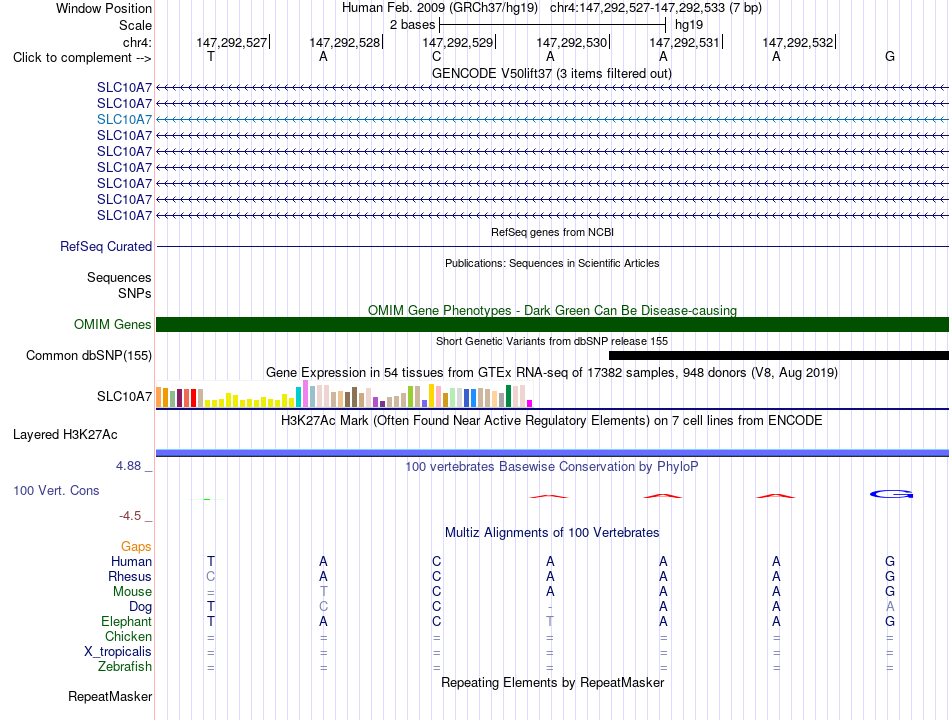Image resolution: width=950 pixels, height=720 pixels.
Task: Click 'Repeating Elements by RepeatMasker' title
Action: click(x=552, y=682)
